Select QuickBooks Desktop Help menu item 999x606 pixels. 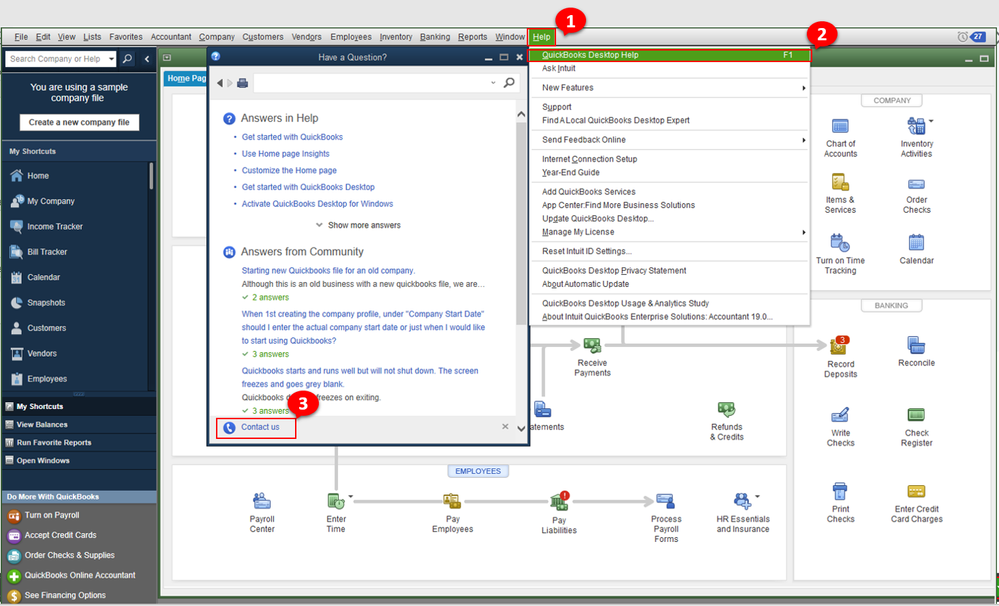(670, 55)
